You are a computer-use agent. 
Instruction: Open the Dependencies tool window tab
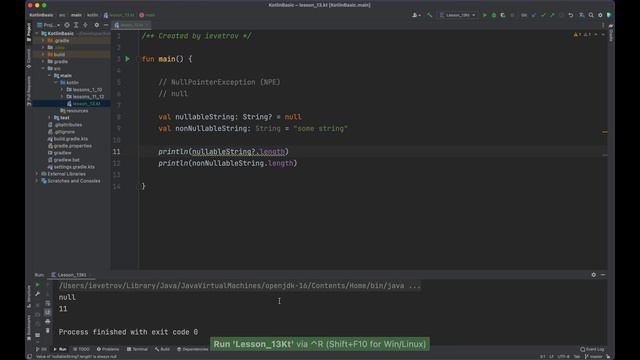[193, 349]
